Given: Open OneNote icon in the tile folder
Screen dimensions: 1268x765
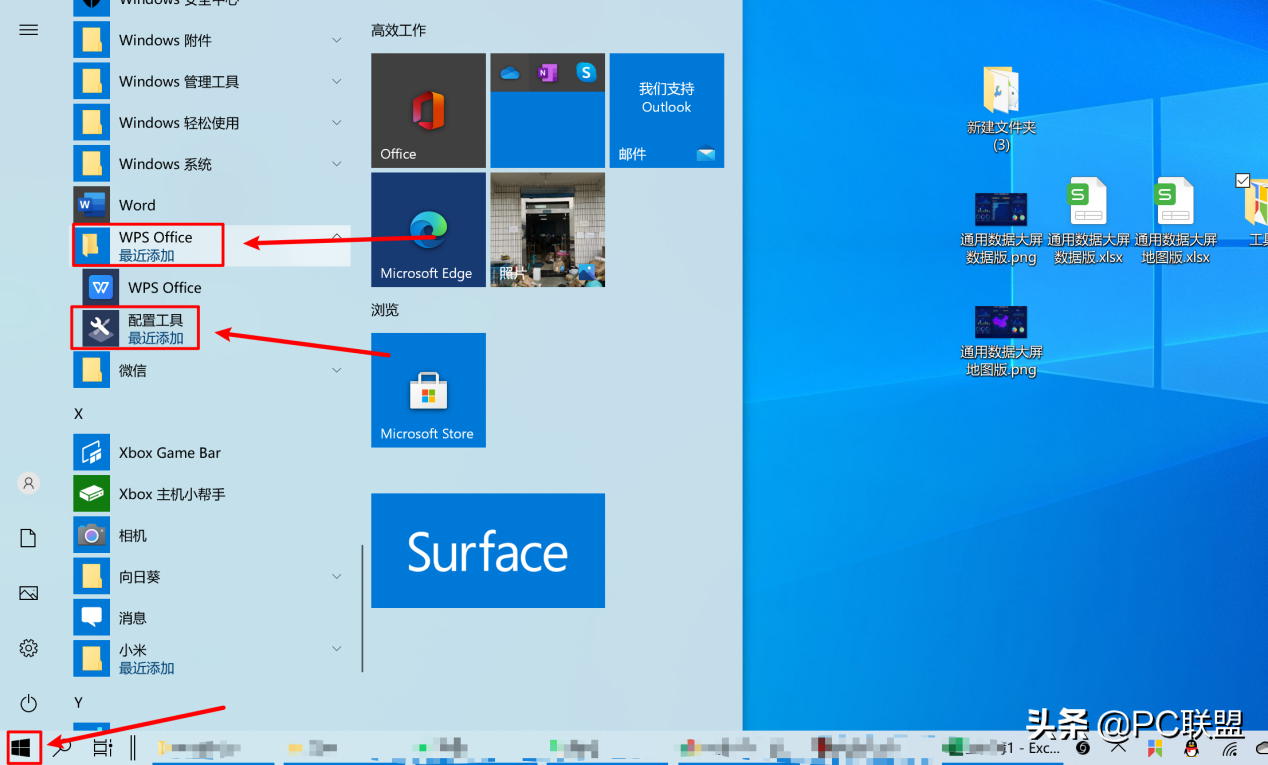Looking at the screenshot, I should pos(547,72).
